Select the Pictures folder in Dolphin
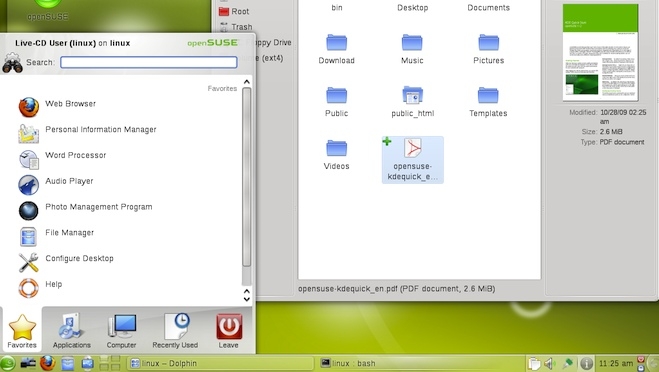Image resolution: width=659 pixels, height=372 pixels. click(488, 49)
